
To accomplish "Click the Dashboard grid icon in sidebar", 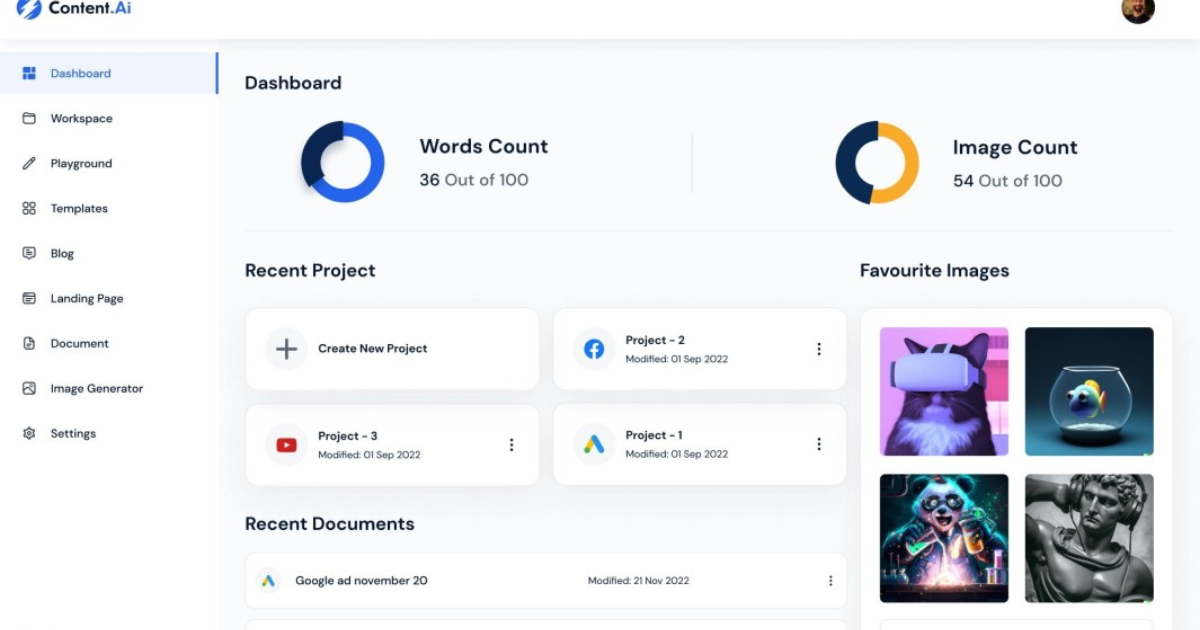I will pyautogui.click(x=29, y=73).
